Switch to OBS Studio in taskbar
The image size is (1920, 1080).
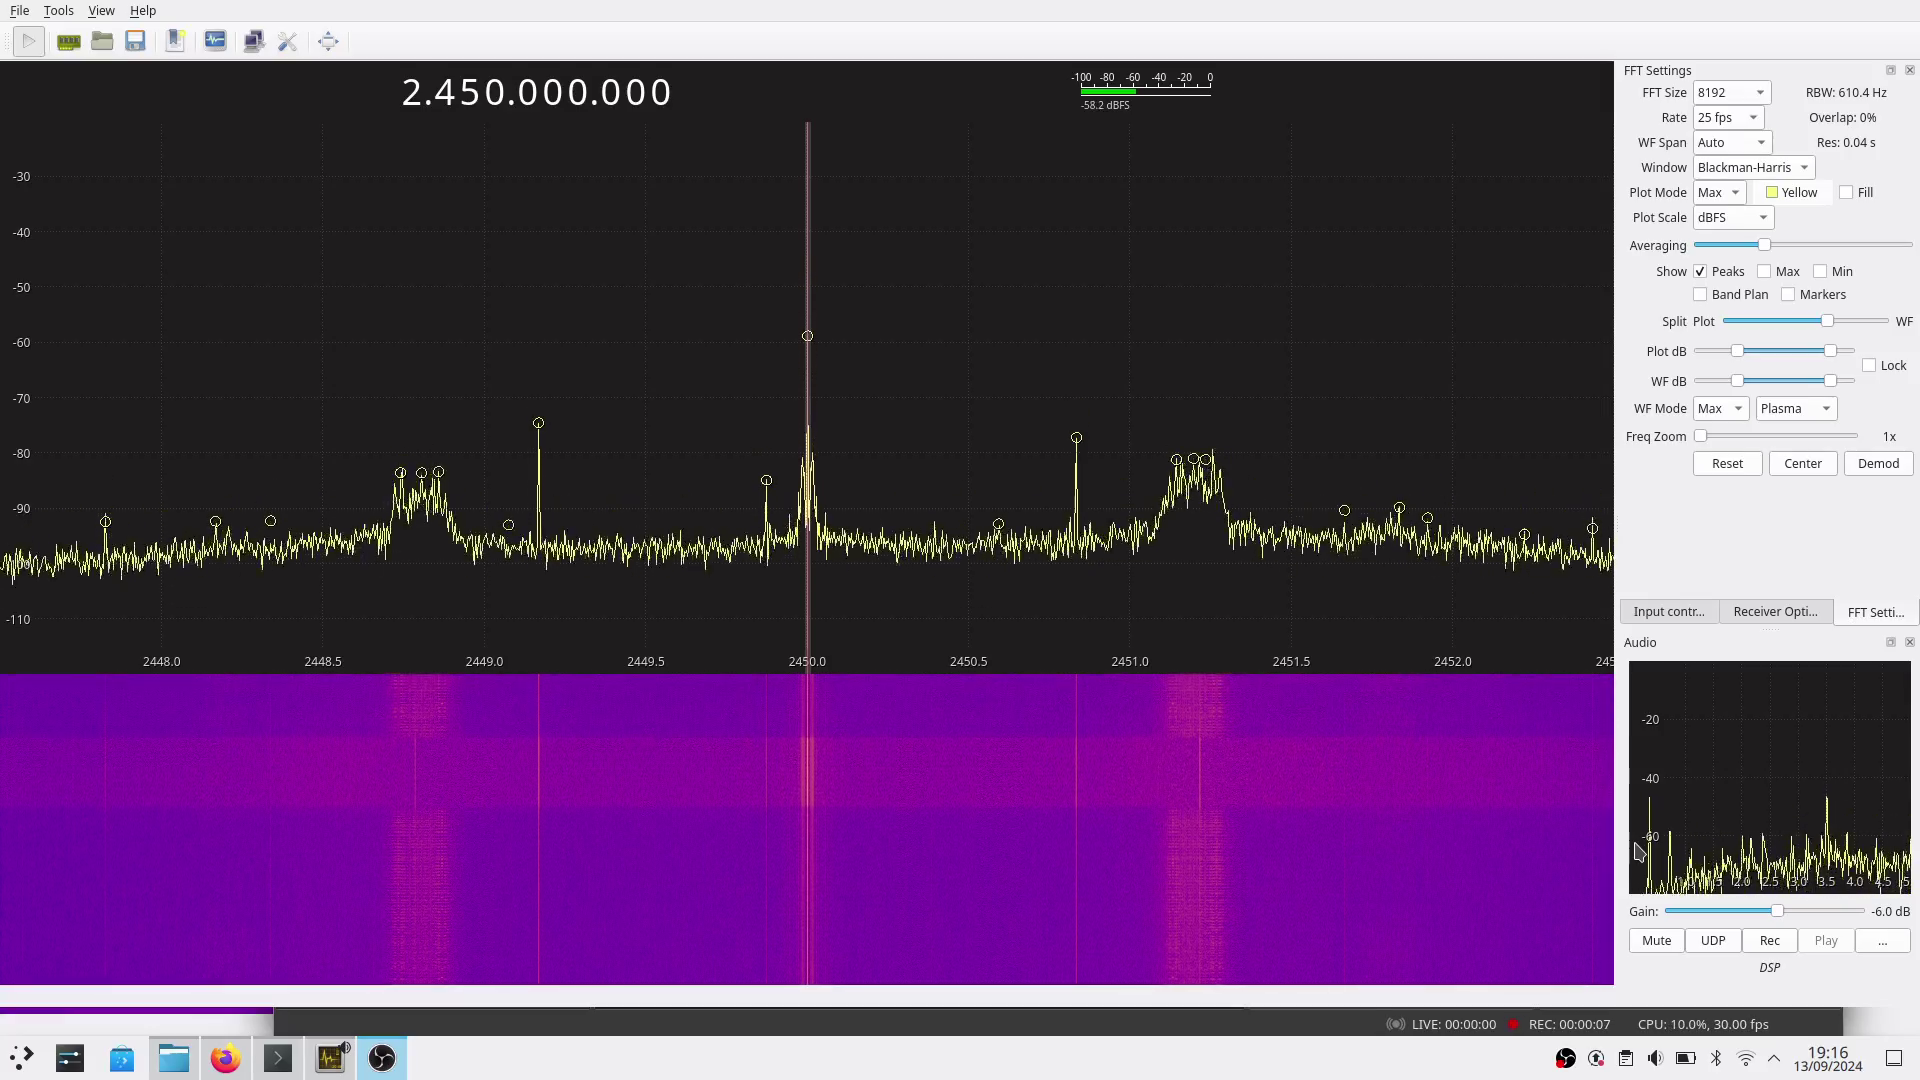(382, 1058)
